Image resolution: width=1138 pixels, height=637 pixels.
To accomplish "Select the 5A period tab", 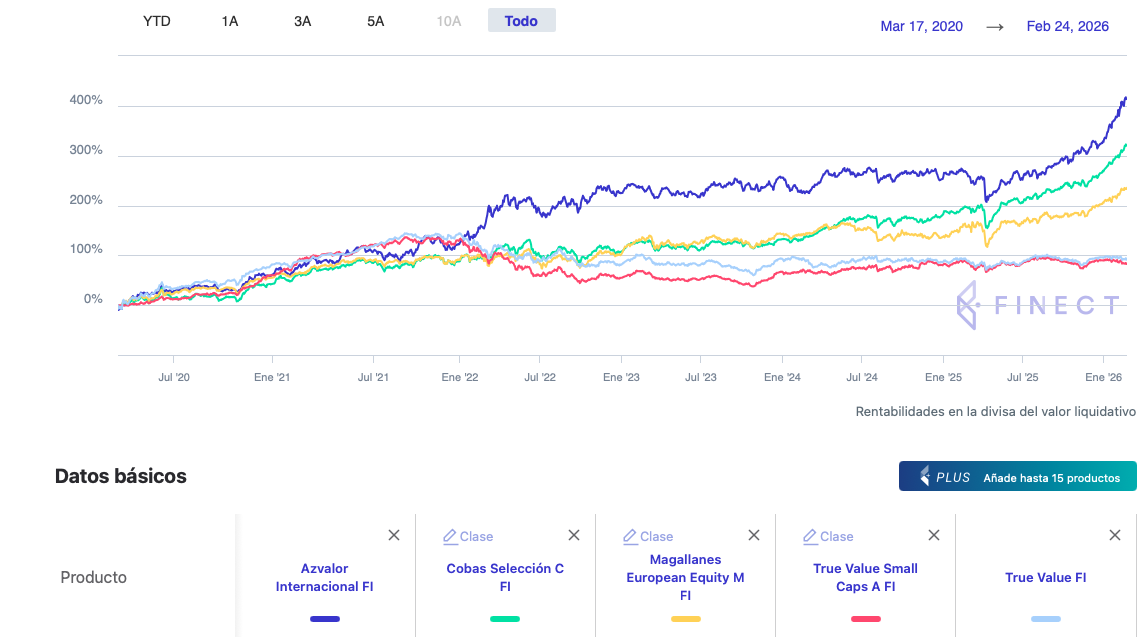I will point(375,21).
